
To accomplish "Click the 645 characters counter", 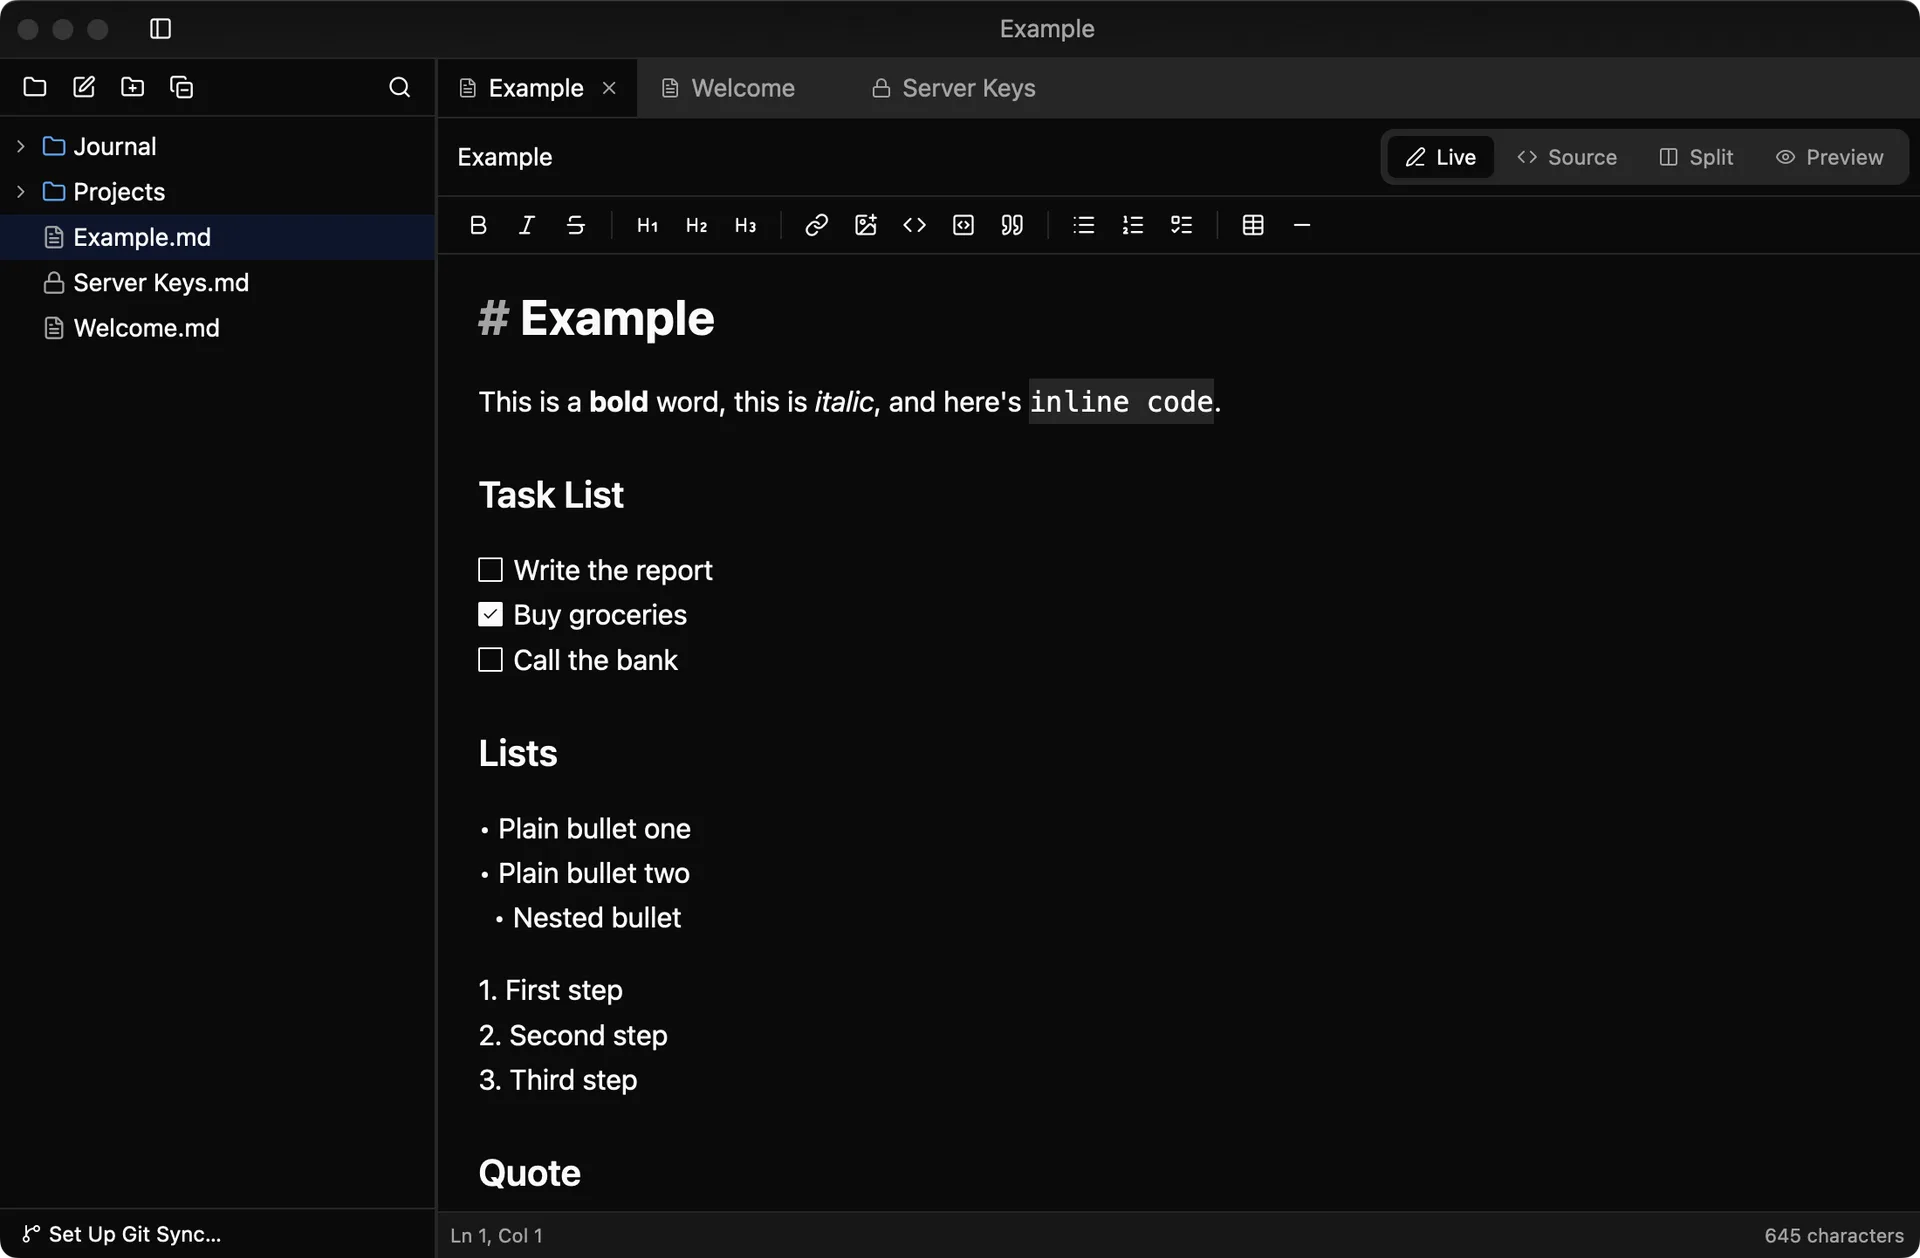I will point(1834,1236).
